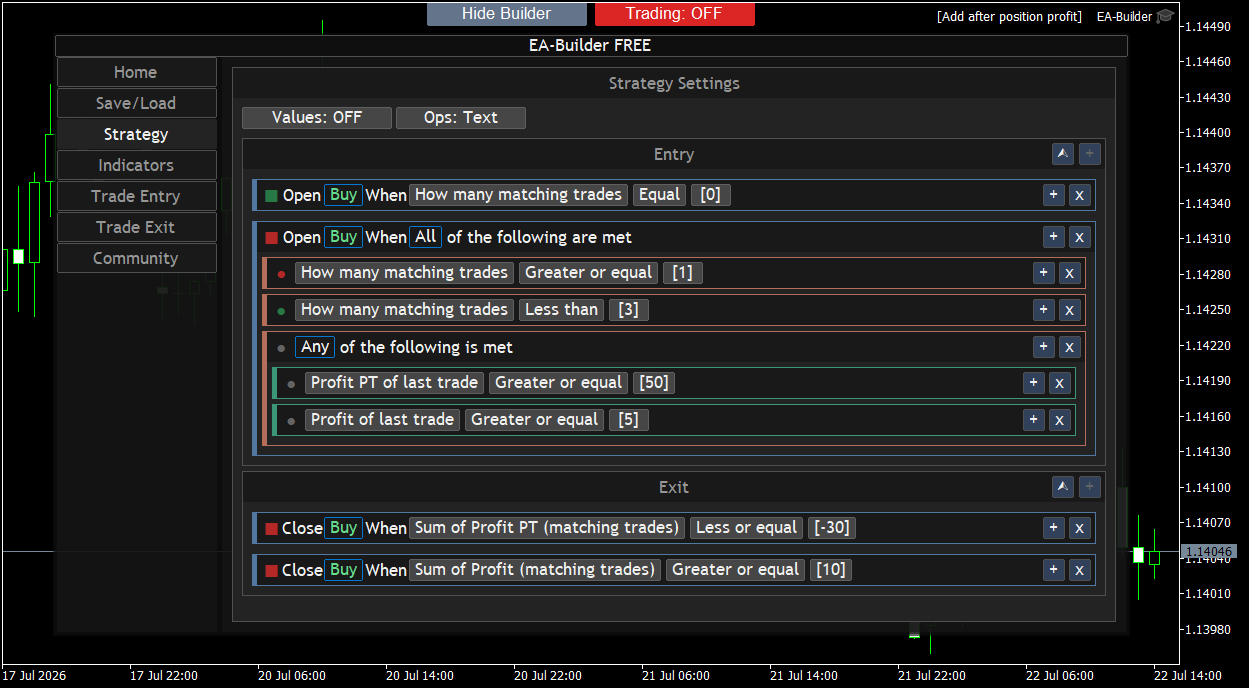
Task: Switch the 'Ops: Text' display mode
Action: 460,118
